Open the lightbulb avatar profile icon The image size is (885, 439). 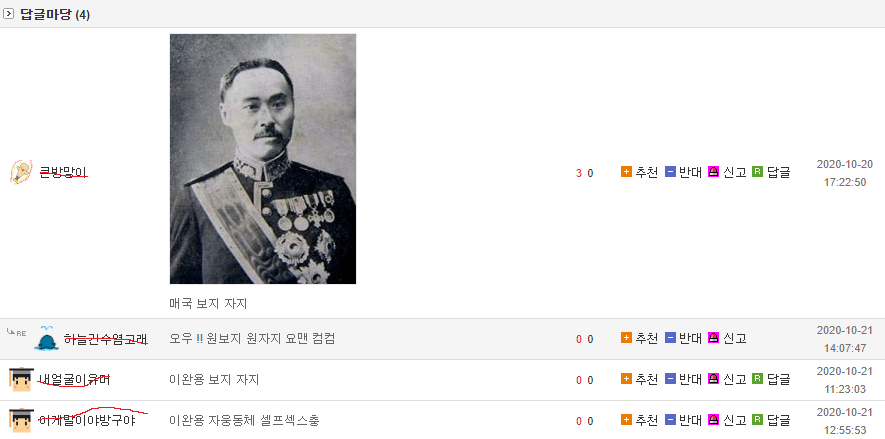(x=21, y=172)
